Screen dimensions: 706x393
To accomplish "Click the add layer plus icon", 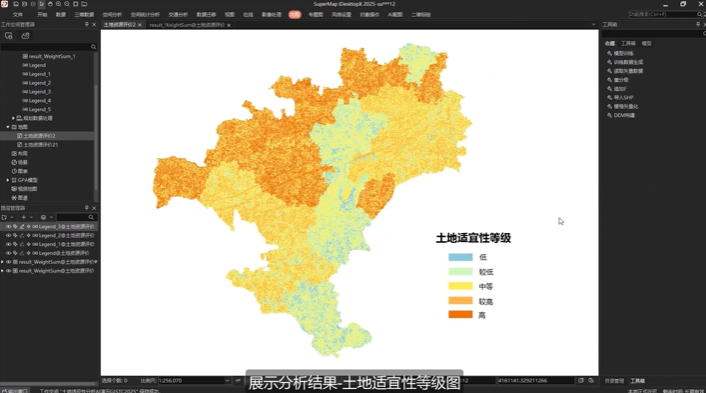I will point(23,217).
